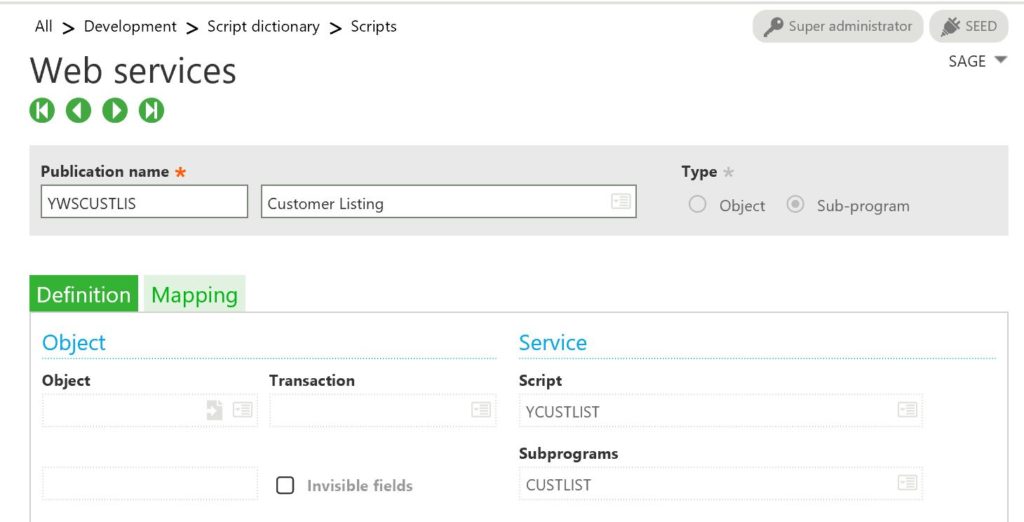This screenshot has height=522, width=1024.
Task: Open the Subprograms field selection icon
Action: click(907, 483)
